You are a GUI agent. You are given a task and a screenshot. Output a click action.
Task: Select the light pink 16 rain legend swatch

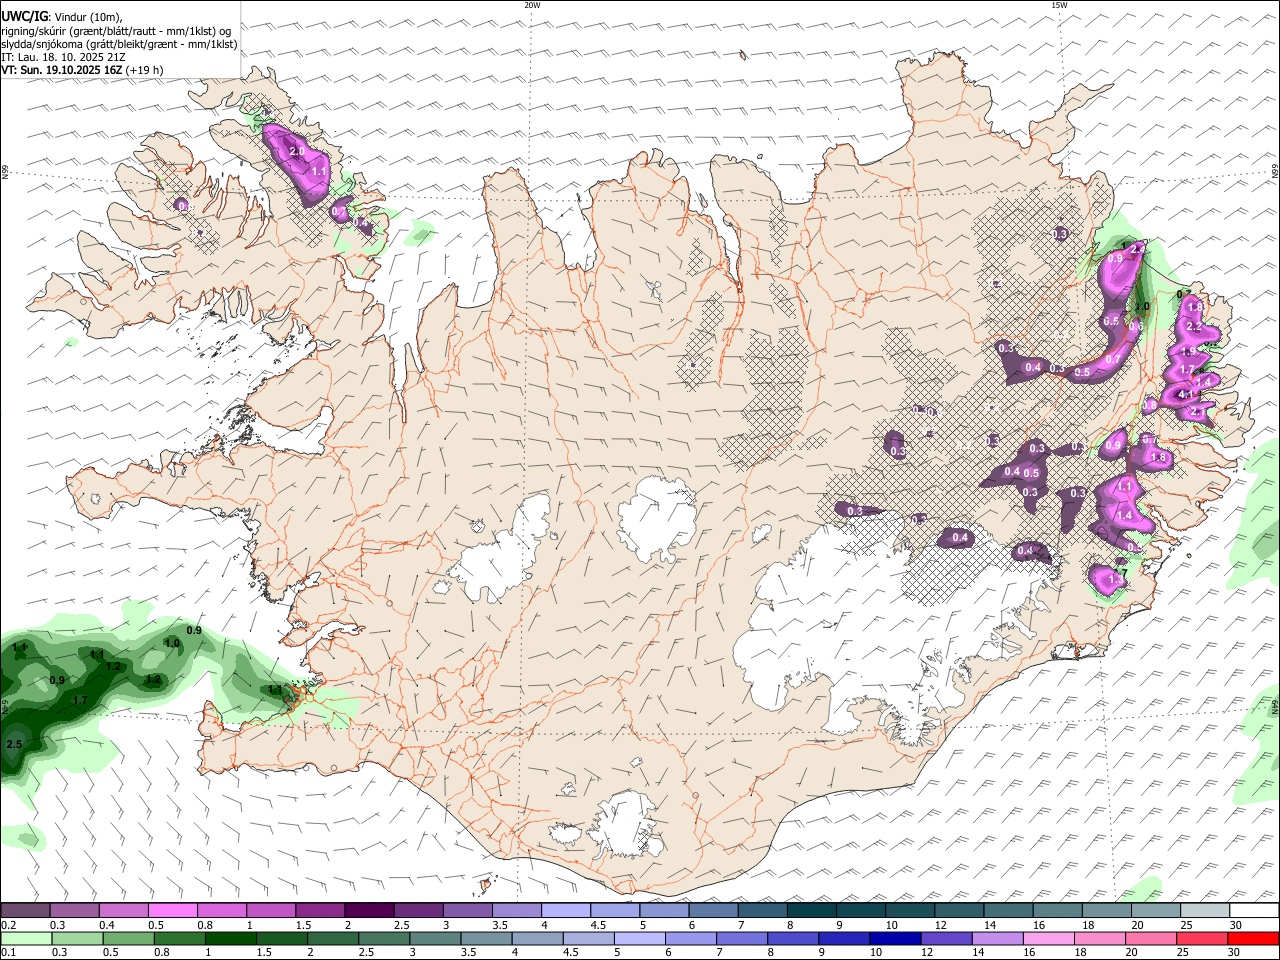click(x=1048, y=939)
